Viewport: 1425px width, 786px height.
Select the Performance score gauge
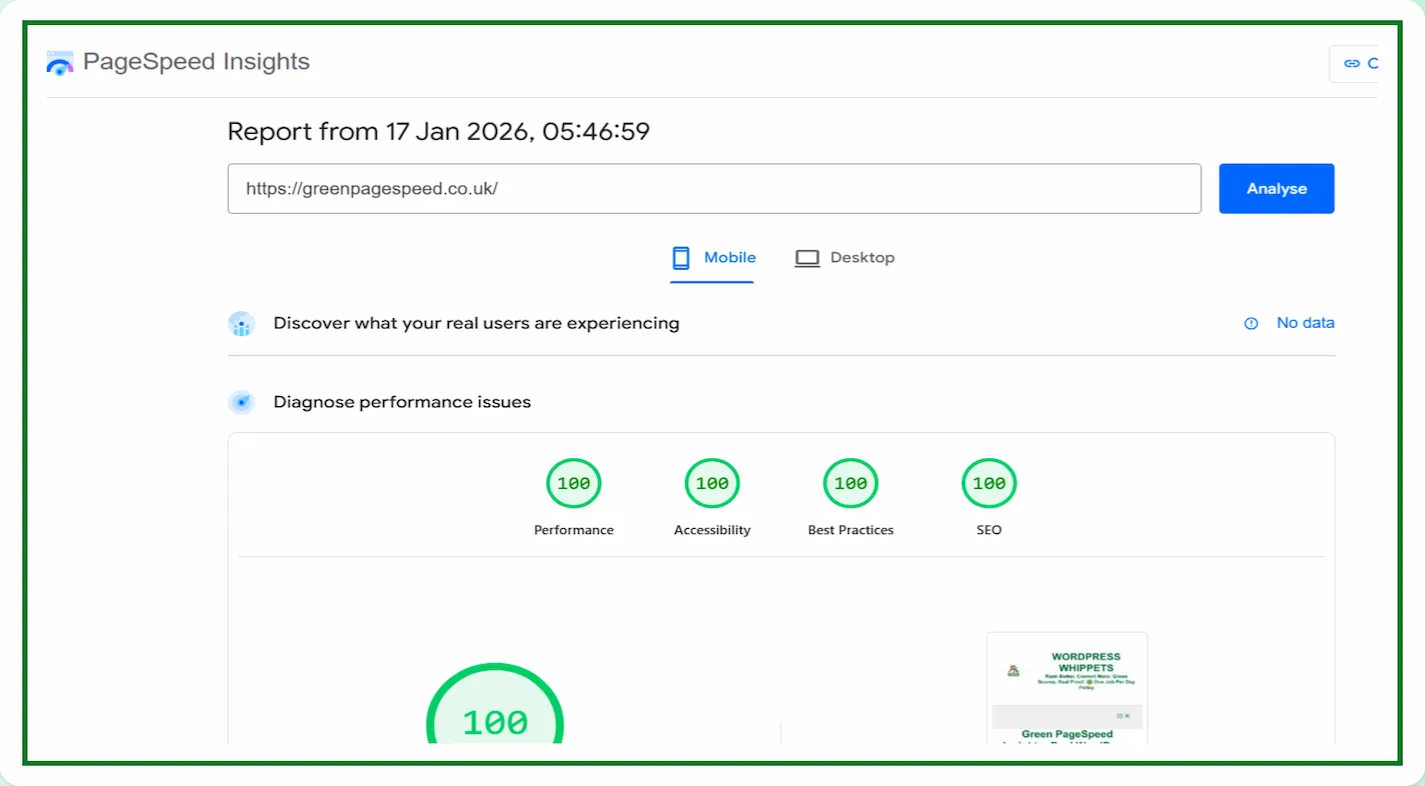[x=574, y=484]
